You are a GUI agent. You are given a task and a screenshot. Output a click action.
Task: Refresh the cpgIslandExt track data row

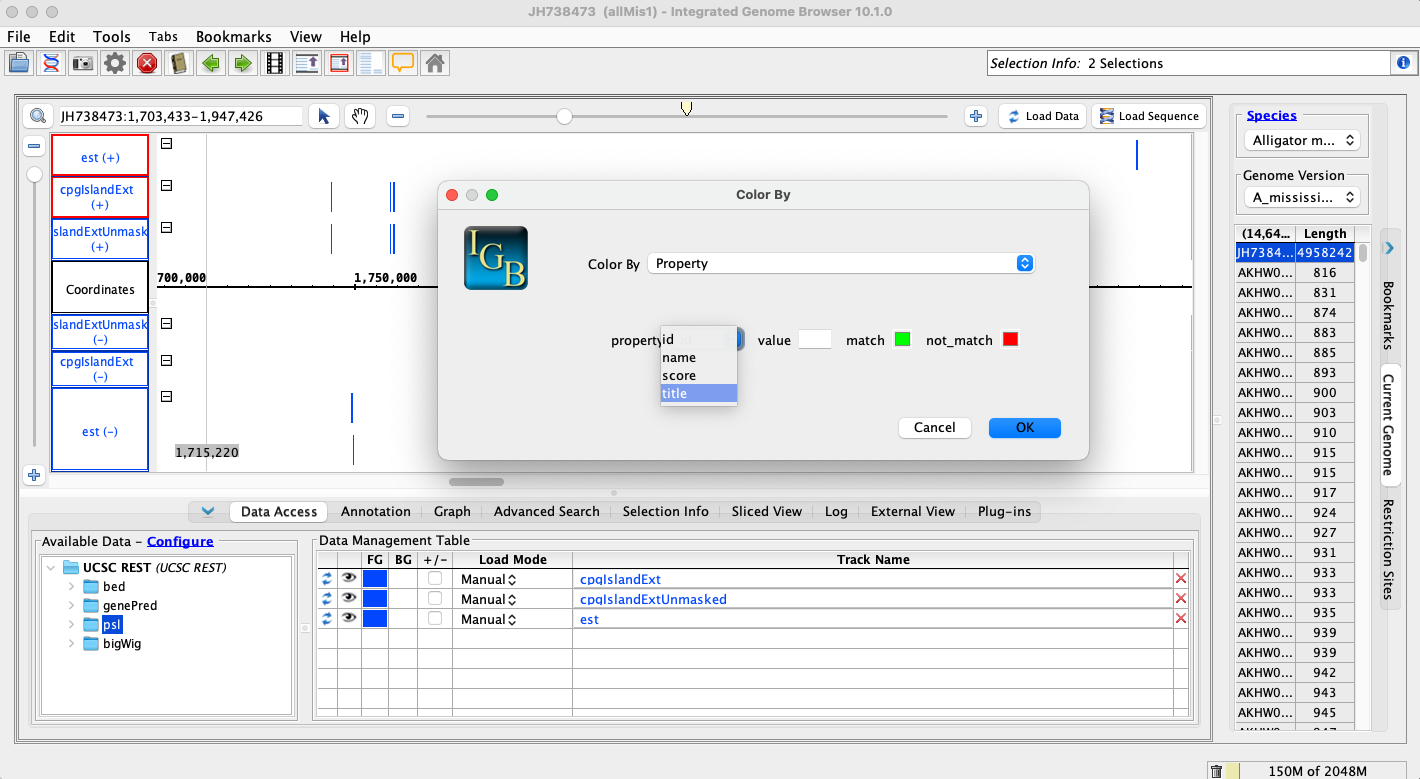click(327, 579)
